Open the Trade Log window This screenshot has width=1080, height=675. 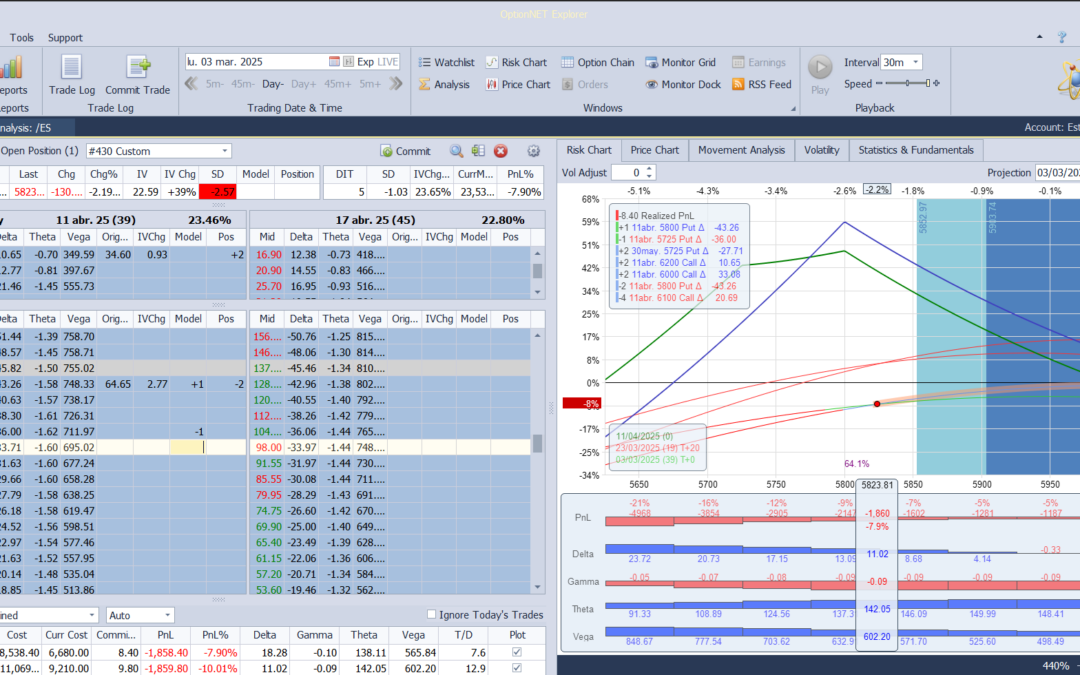72,74
